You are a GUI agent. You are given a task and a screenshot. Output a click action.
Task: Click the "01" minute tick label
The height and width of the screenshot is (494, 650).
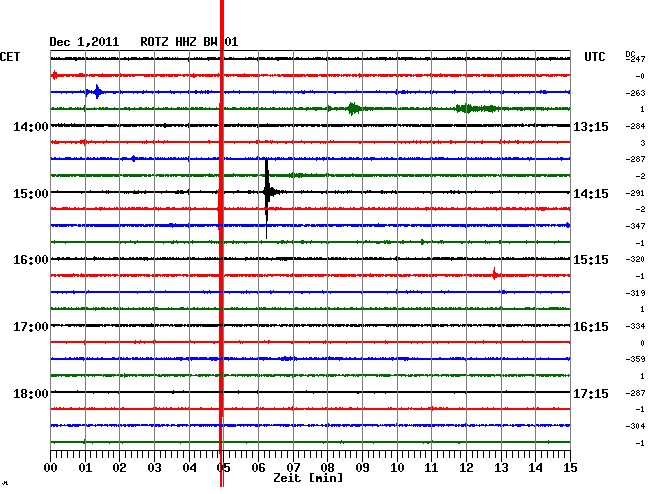click(85, 468)
